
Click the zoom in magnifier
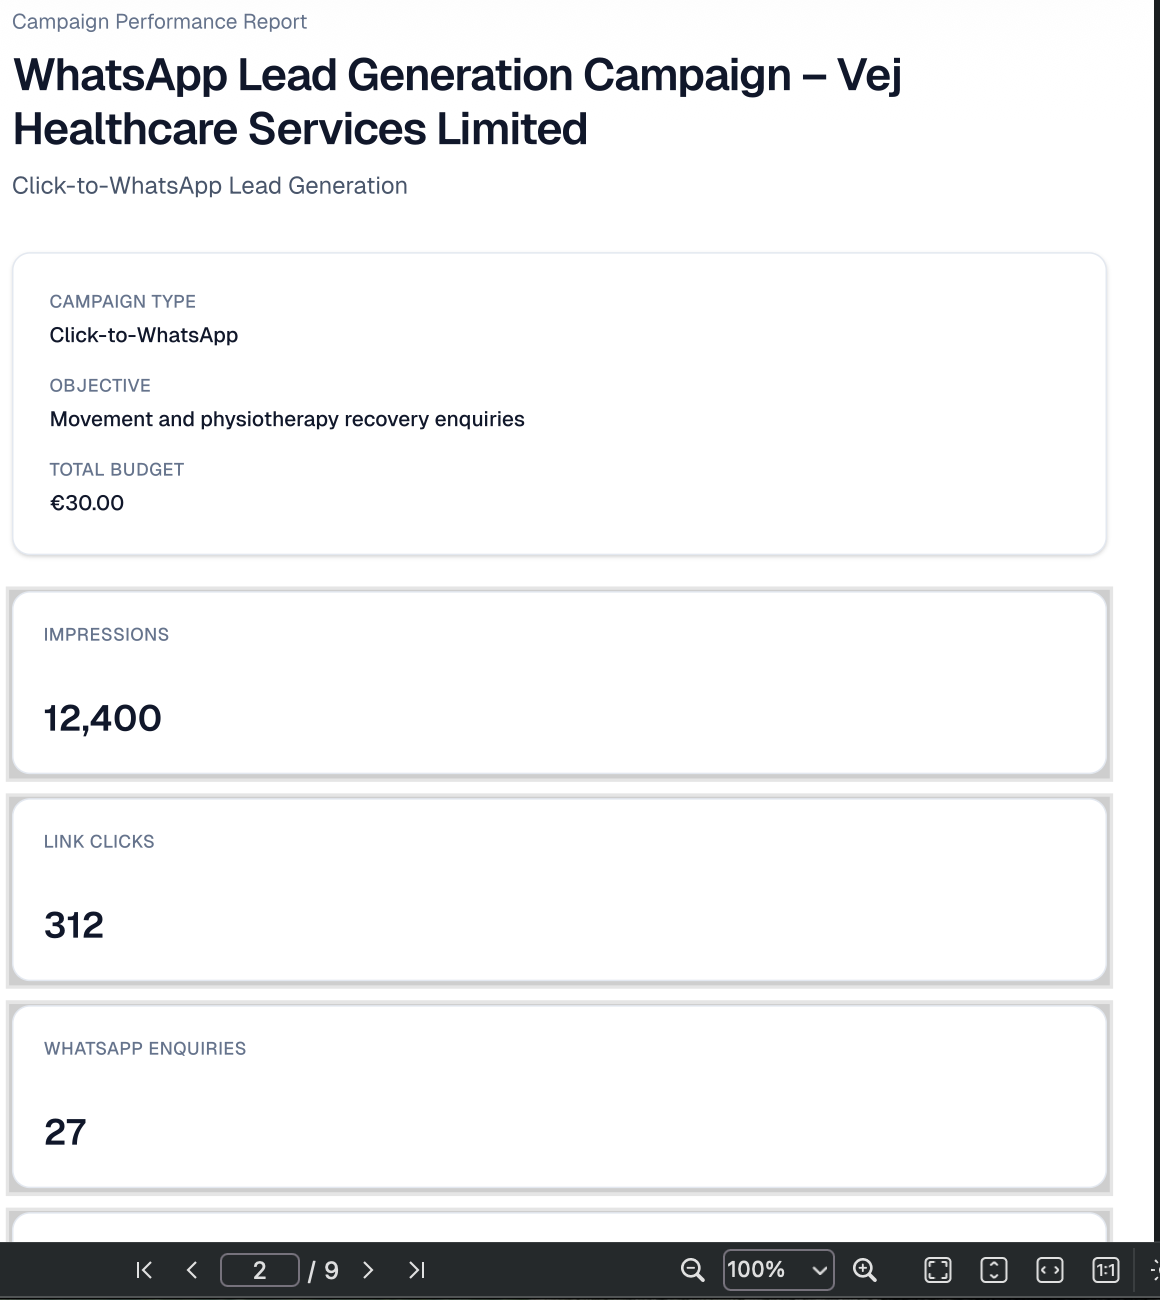coord(865,1270)
